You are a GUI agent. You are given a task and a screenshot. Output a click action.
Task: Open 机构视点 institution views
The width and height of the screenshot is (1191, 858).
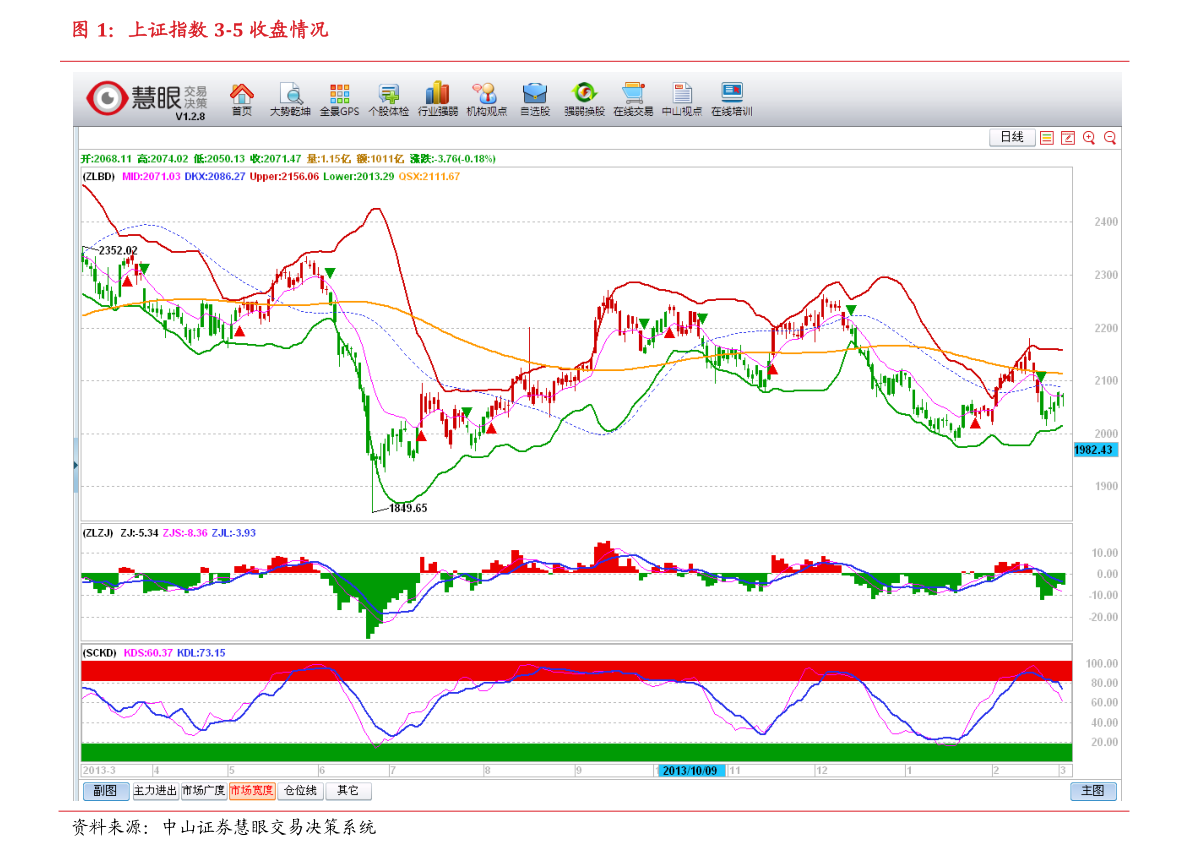(486, 99)
